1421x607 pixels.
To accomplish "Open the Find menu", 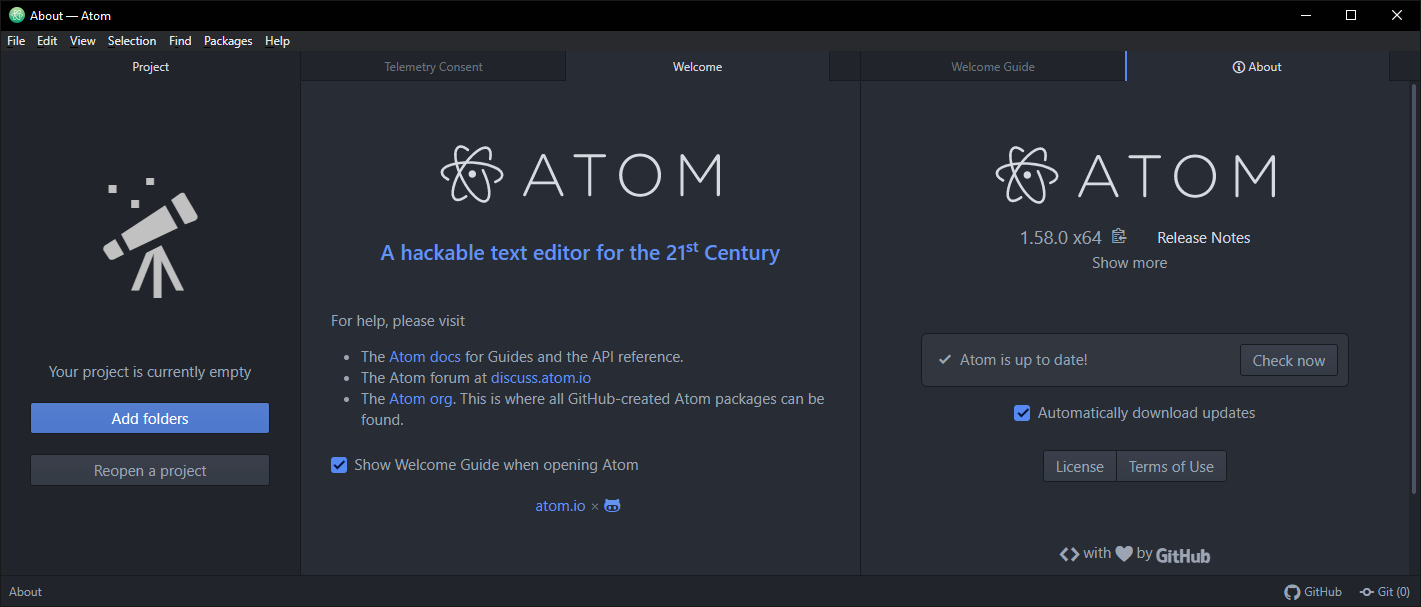I will [x=180, y=41].
